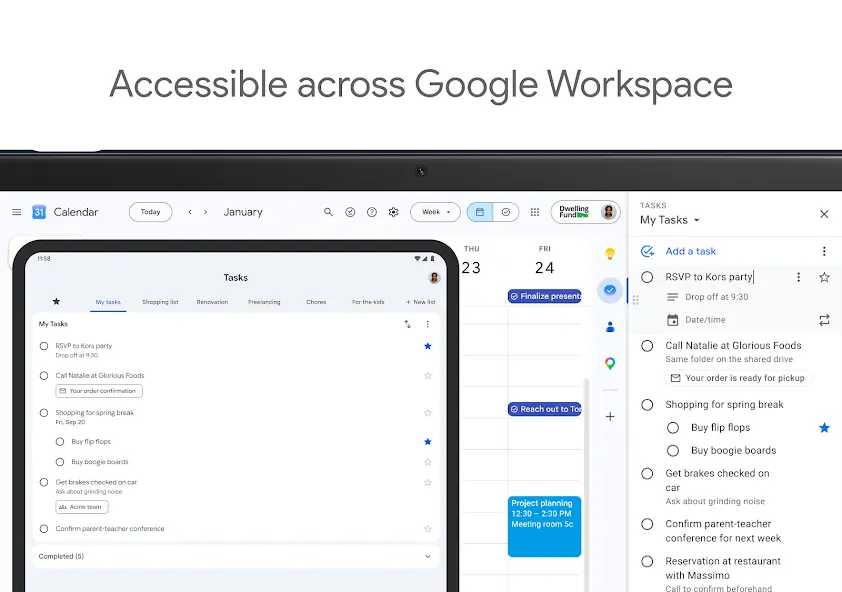Open Acme team chip on tablet
Viewport: 842px width, 592px height.
tap(82, 507)
